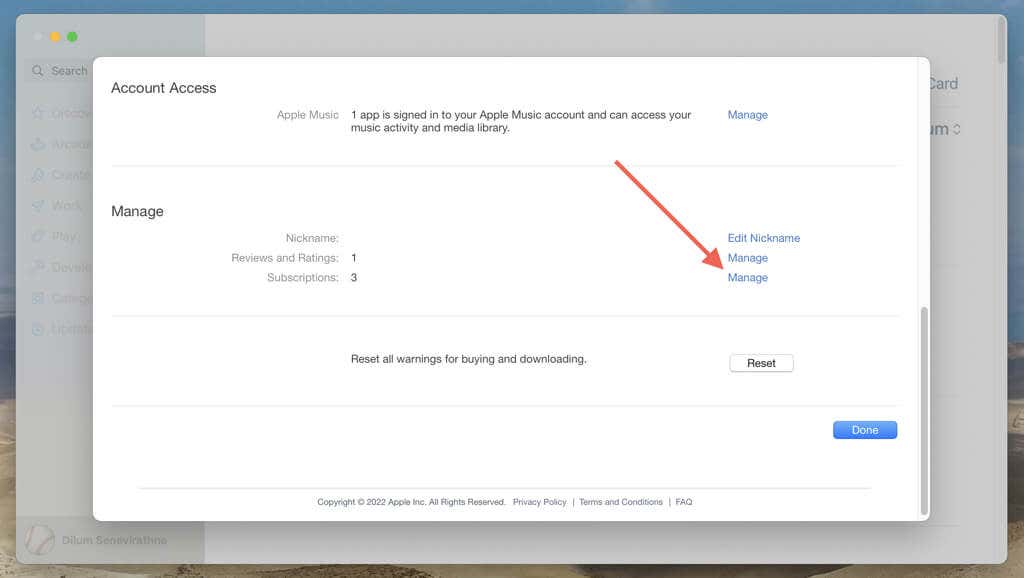This screenshot has width=1024, height=578.
Task: Open Updates from the sidebar
Action: coord(62,329)
